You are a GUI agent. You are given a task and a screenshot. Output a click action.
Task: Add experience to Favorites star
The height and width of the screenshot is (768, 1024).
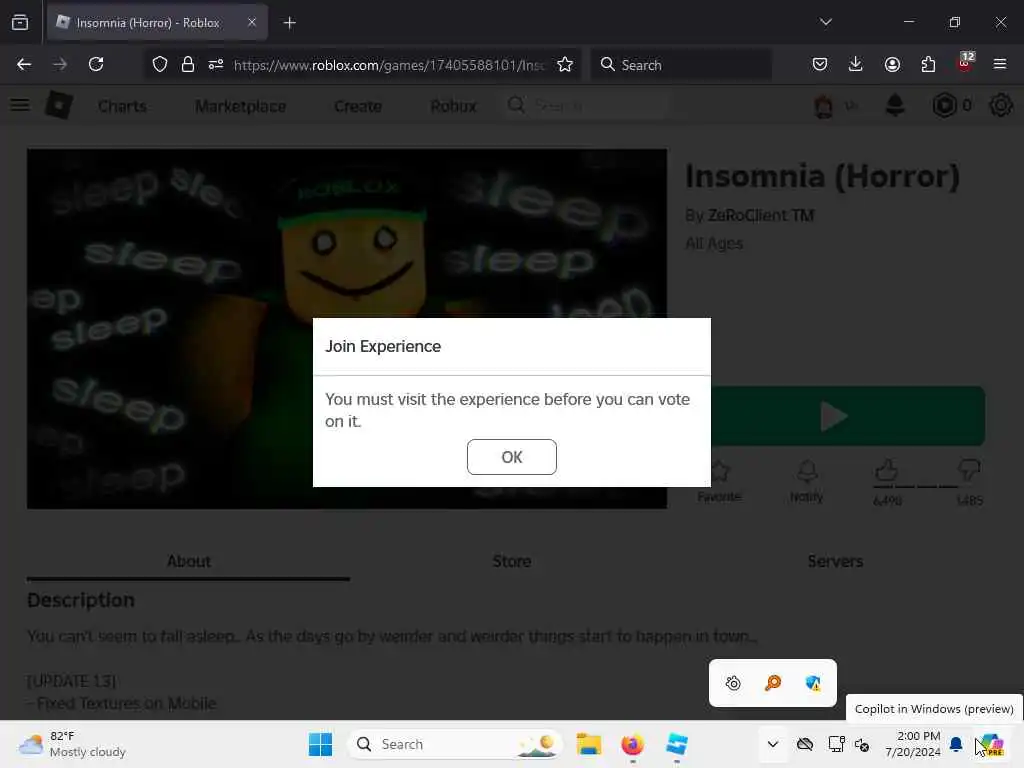click(719, 481)
